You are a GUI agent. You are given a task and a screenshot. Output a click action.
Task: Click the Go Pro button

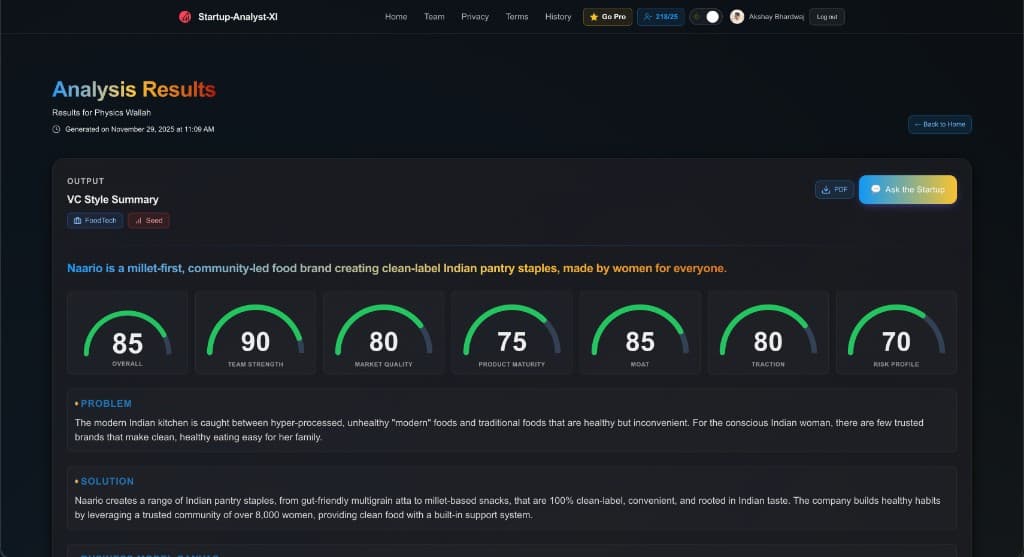(607, 17)
